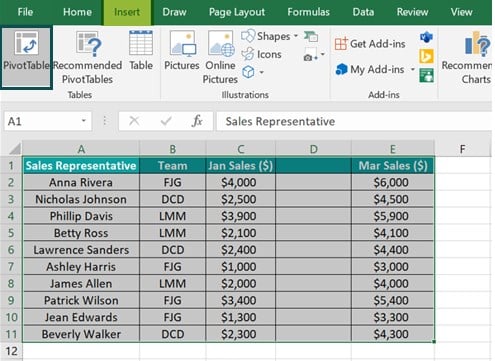495x361 pixels.
Task: Expand the Screenshot dropdown arrow
Action: tap(323, 54)
